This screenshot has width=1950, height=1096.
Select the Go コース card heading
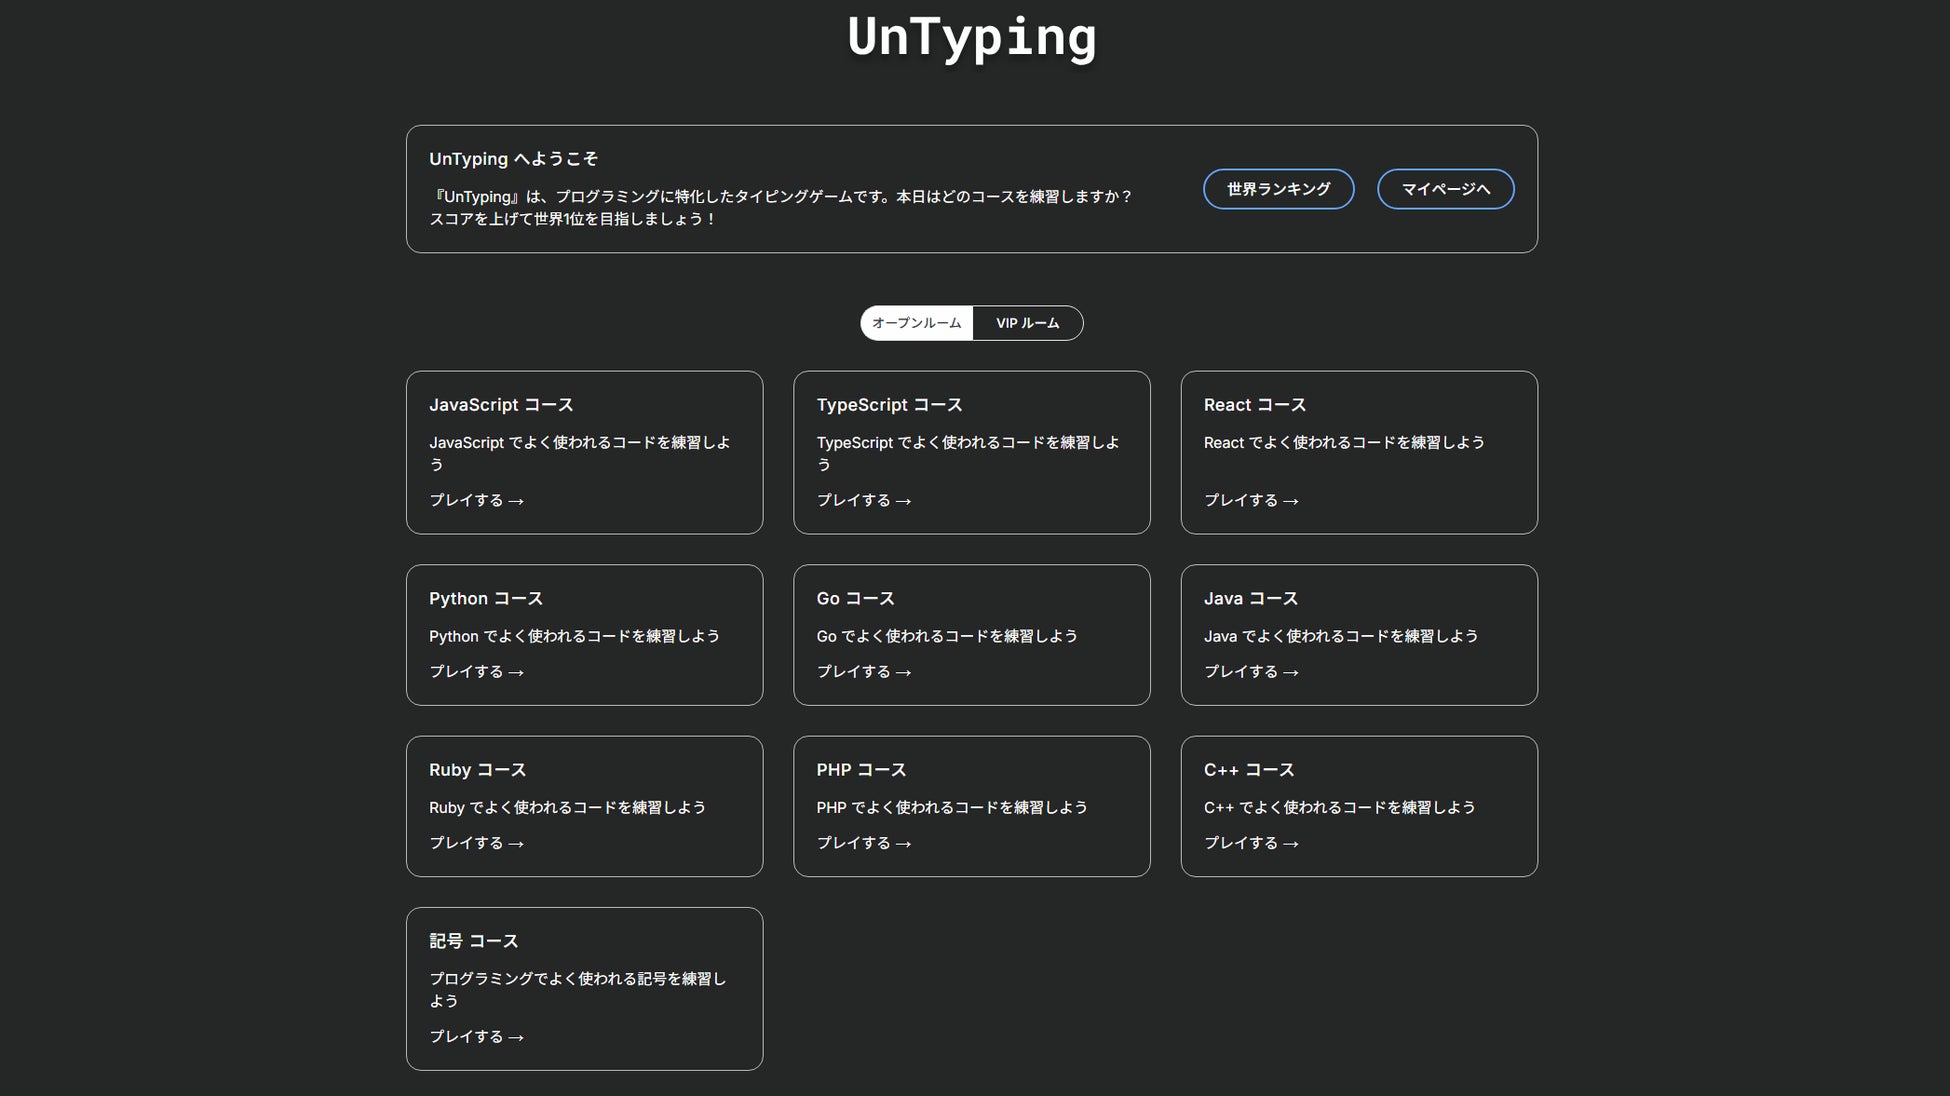[x=855, y=598]
